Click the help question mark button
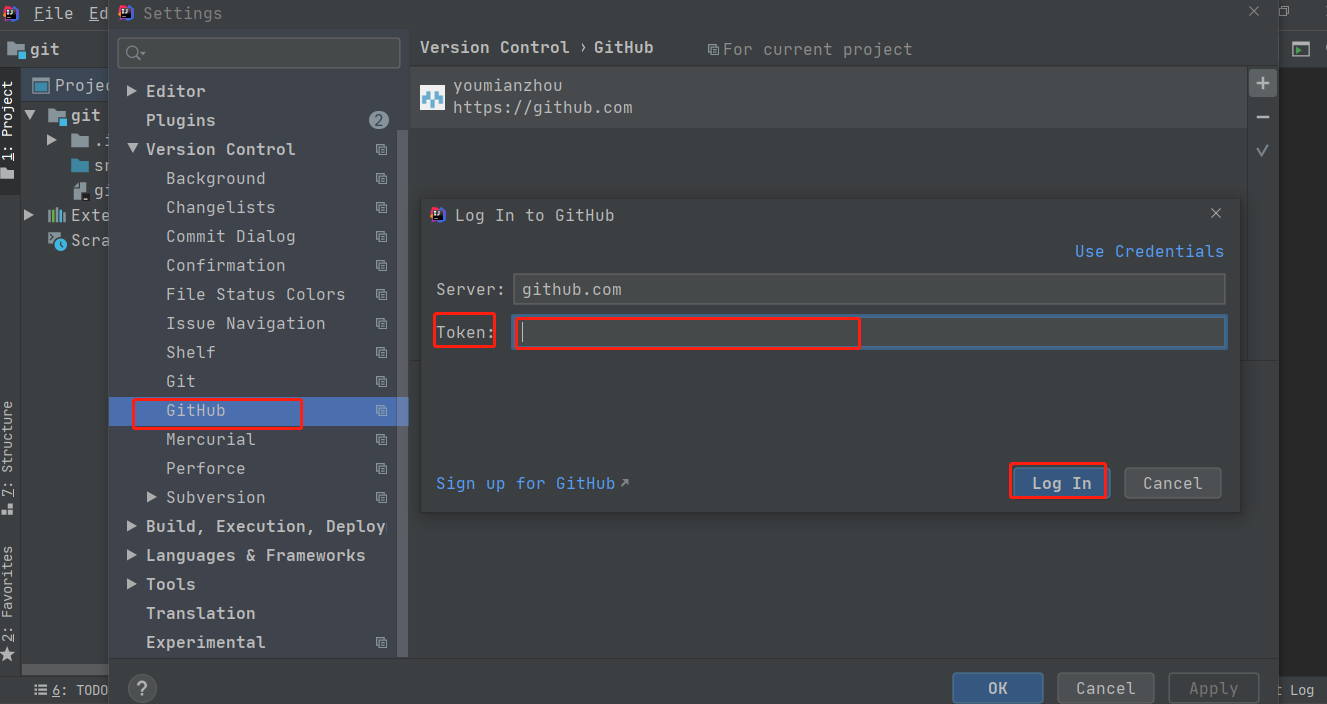The image size is (1327, 704). point(142,688)
